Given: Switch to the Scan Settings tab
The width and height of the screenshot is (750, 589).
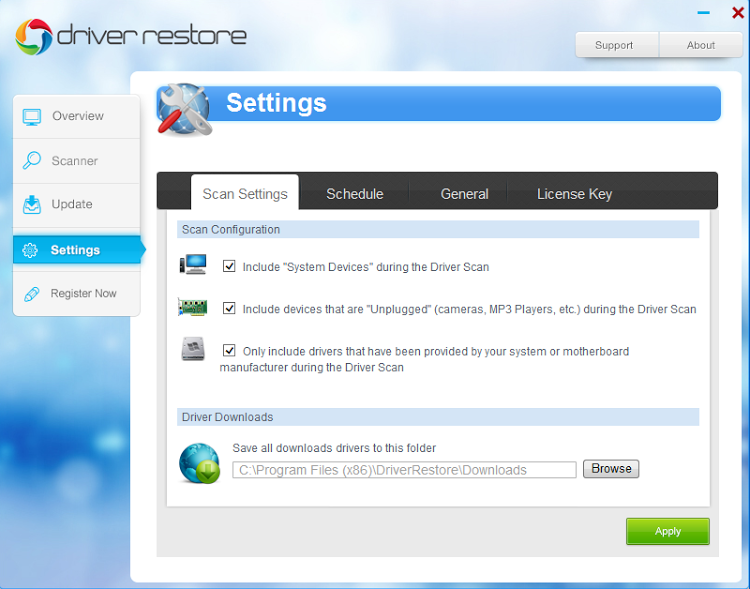Looking at the screenshot, I should coord(245,193).
